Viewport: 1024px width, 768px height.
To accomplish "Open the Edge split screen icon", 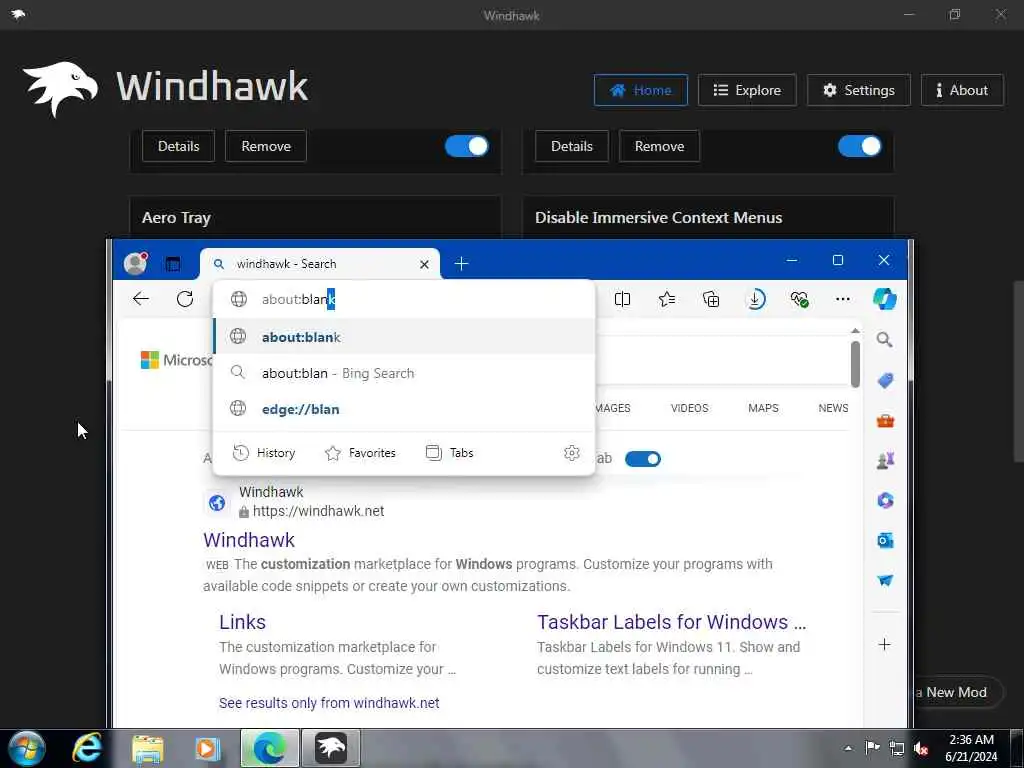I will [622, 299].
